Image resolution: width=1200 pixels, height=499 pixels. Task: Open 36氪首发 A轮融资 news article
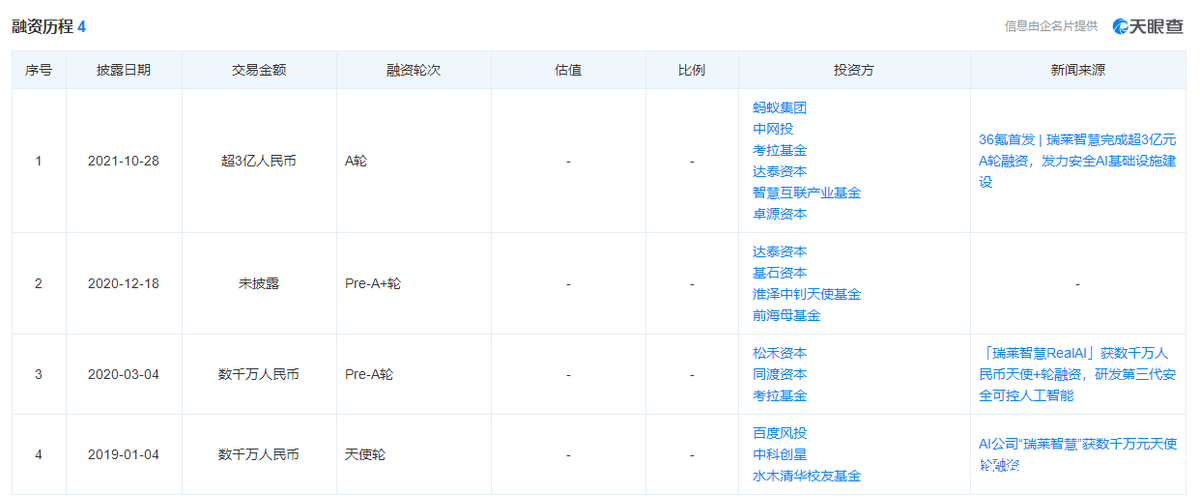click(x=1077, y=161)
